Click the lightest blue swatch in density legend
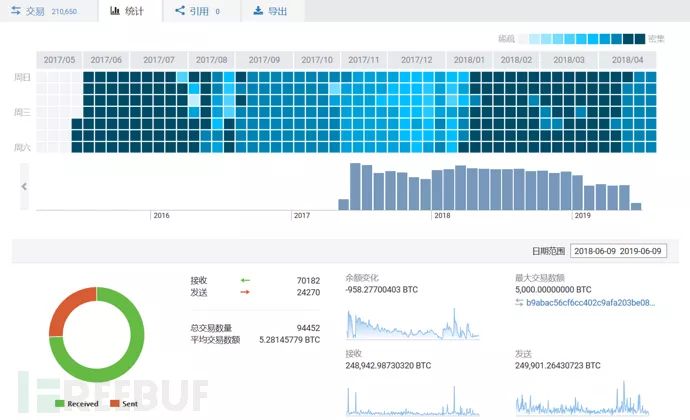The image size is (690, 420). pos(534,39)
